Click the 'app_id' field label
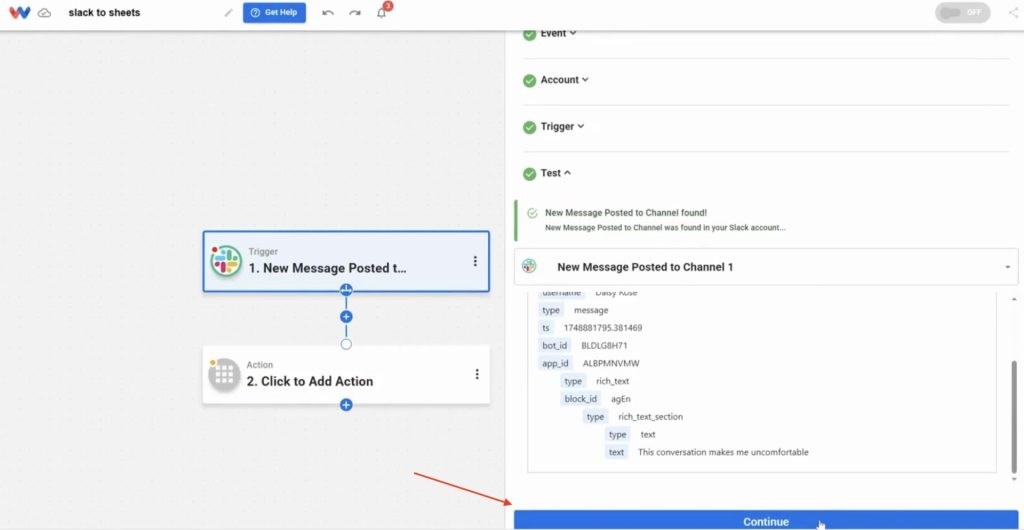The height and width of the screenshot is (530, 1024). click(x=556, y=364)
